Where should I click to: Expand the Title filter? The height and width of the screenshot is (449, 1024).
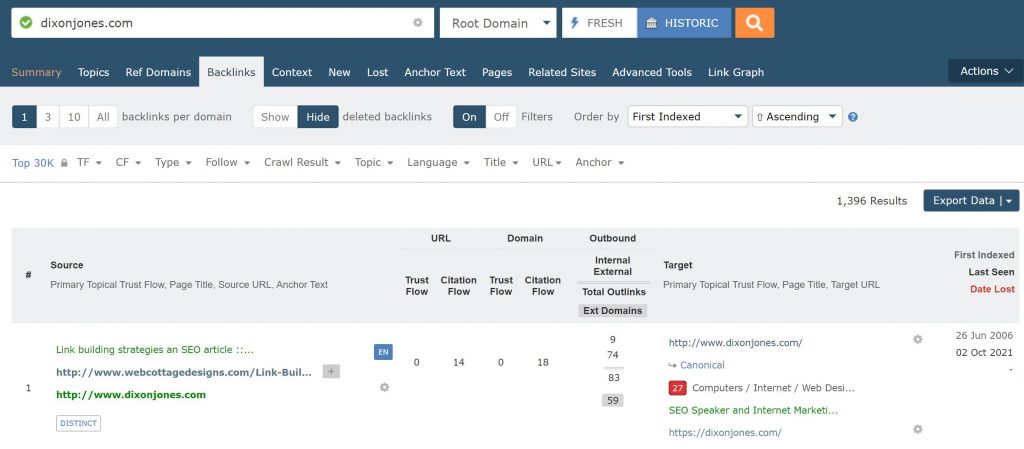501,163
